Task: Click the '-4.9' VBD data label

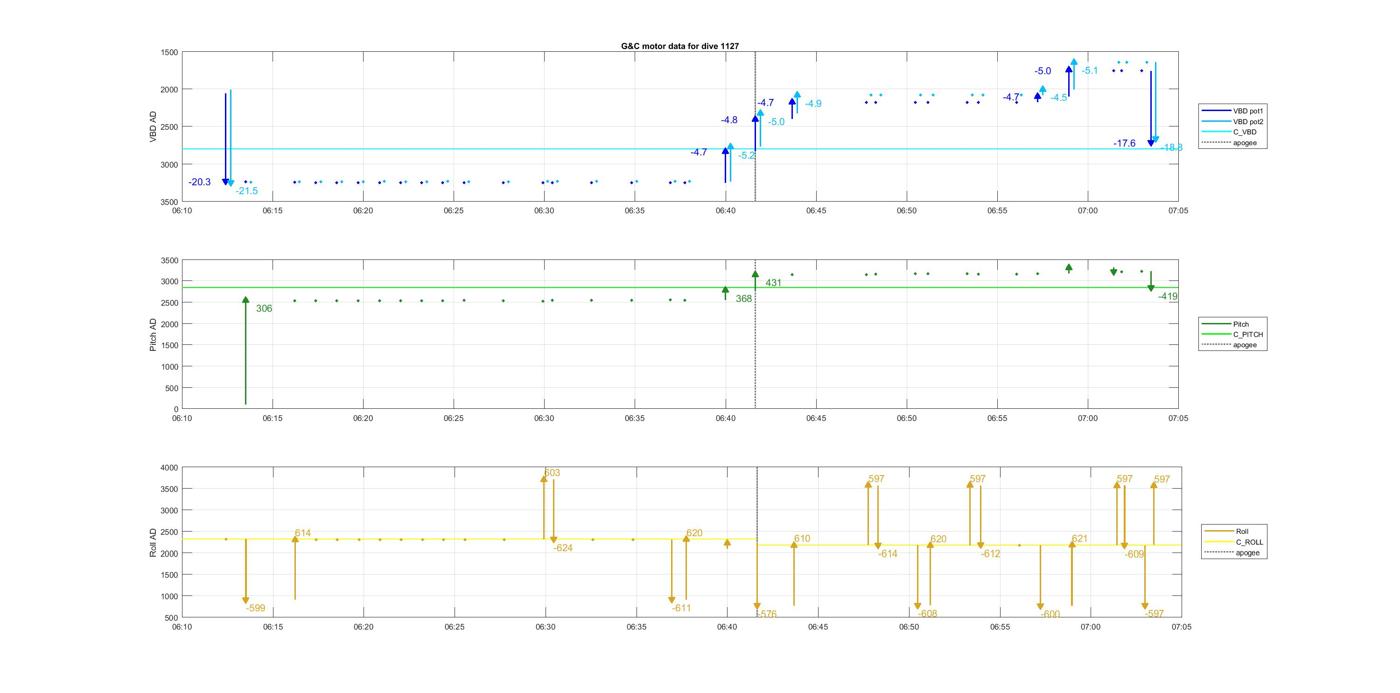Action: tap(813, 104)
